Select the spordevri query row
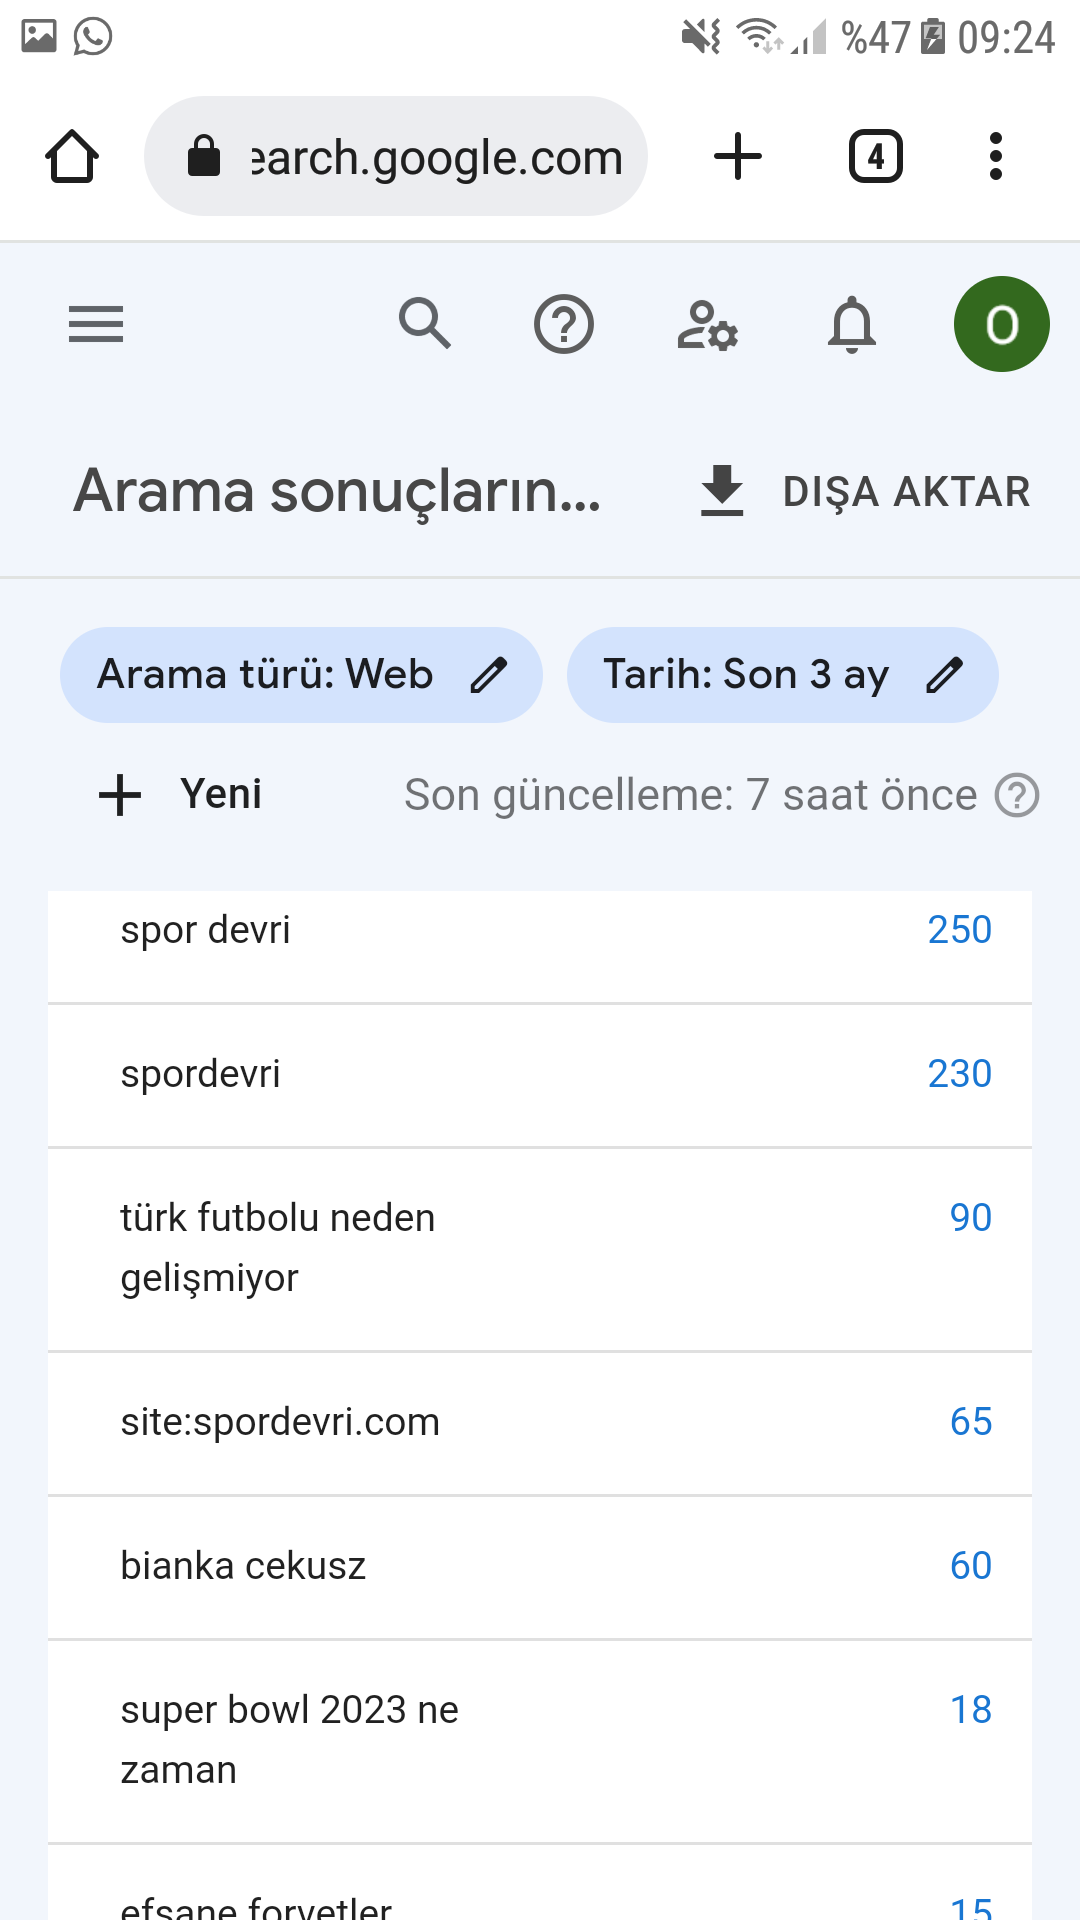The height and width of the screenshot is (1920, 1080). pyautogui.click(x=540, y=1075)
